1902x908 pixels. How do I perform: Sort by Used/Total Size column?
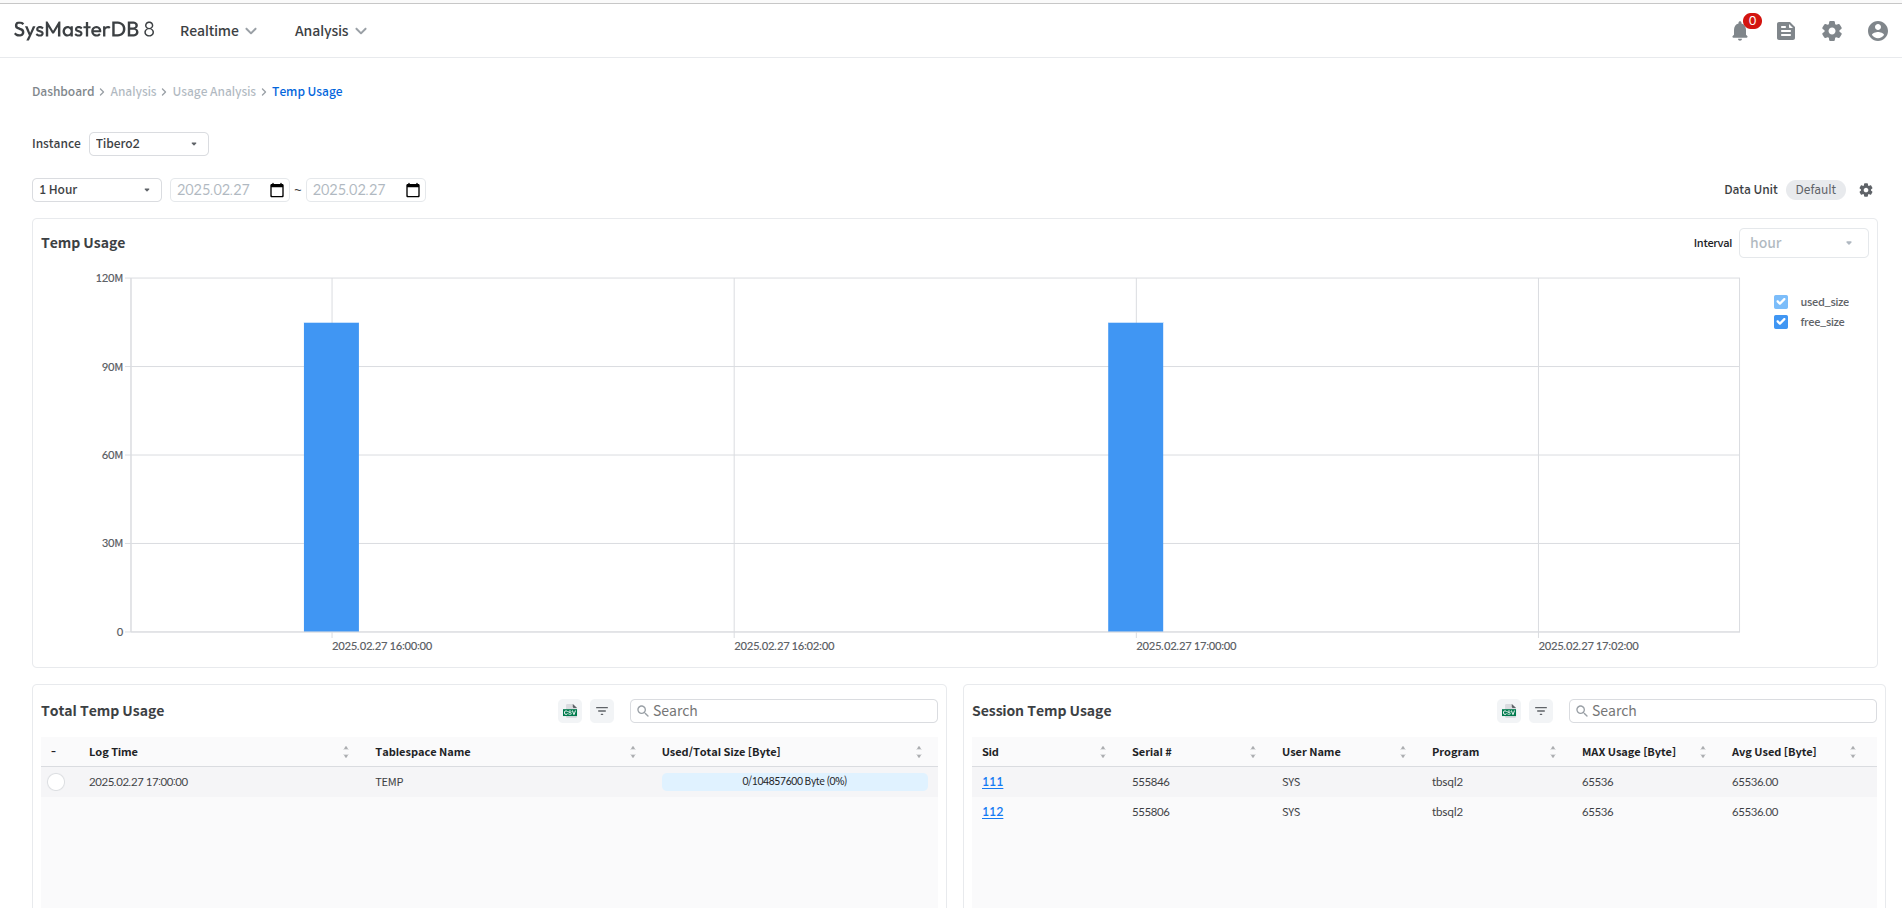919,752
